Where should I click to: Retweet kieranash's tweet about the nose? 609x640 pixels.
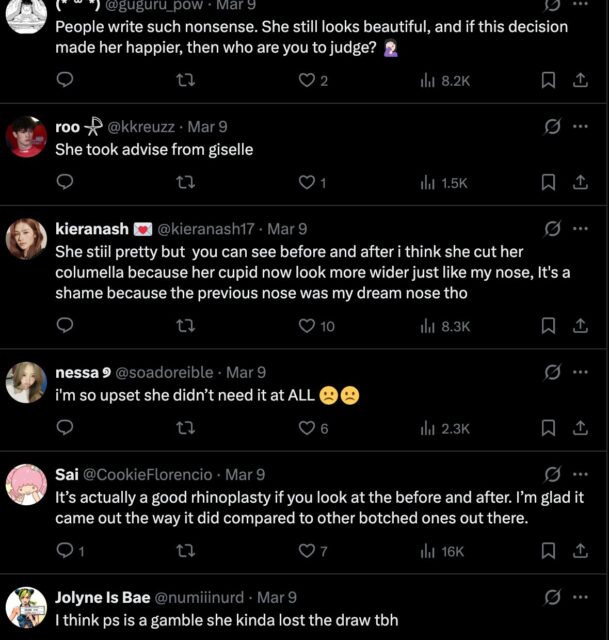185,325
